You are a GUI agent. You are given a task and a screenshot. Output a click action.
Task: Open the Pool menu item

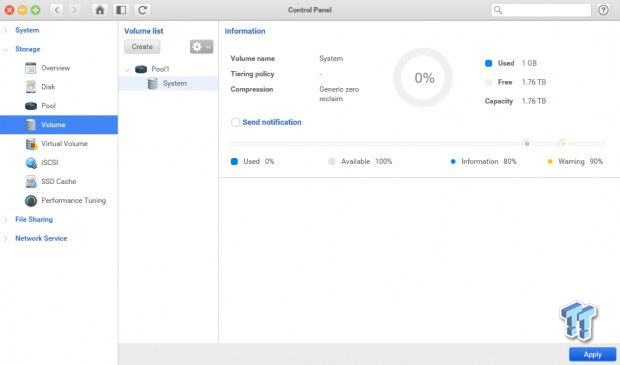(x=49, y=106)
